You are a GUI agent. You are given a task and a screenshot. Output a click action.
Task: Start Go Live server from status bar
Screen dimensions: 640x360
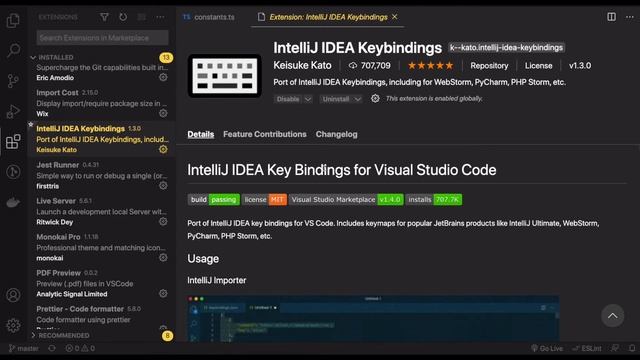coord(547,348)
